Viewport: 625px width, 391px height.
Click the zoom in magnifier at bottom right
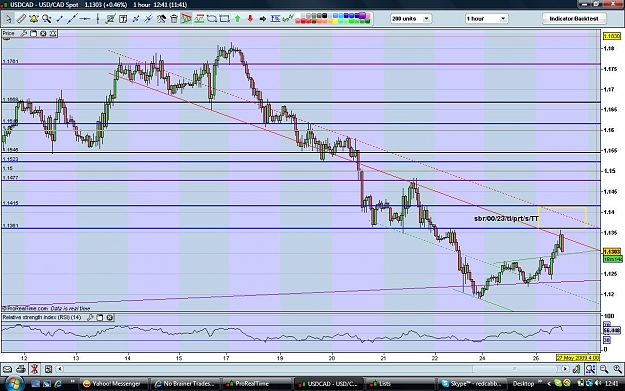[617, 369]
